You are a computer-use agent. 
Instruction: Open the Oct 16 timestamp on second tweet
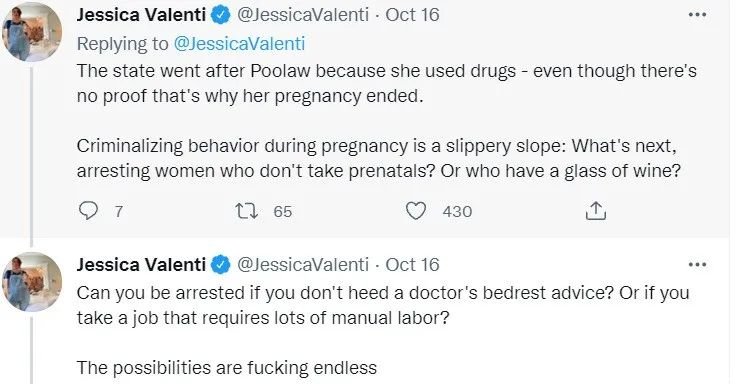(x=412, y=265)
